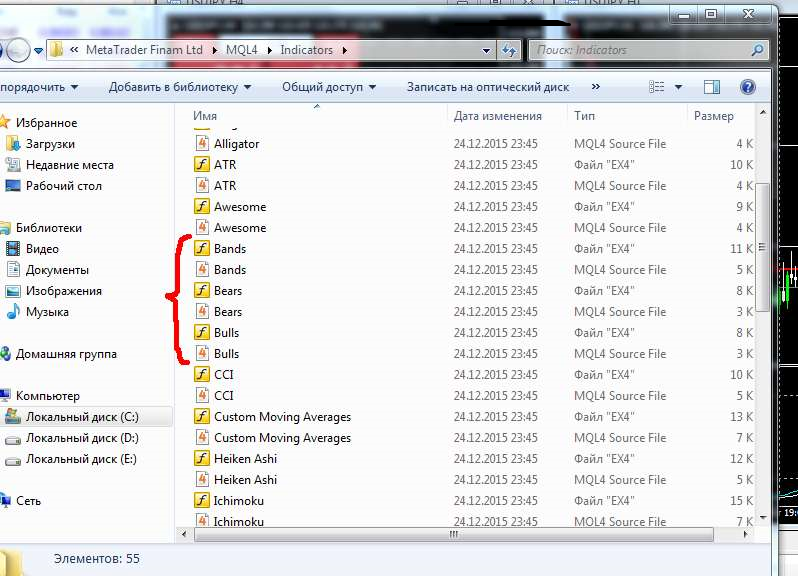The height and width of the screenshot is (576, 798).
Task: Expand the arrow after Indicators breadcrumb
Action: pos(345,50)
